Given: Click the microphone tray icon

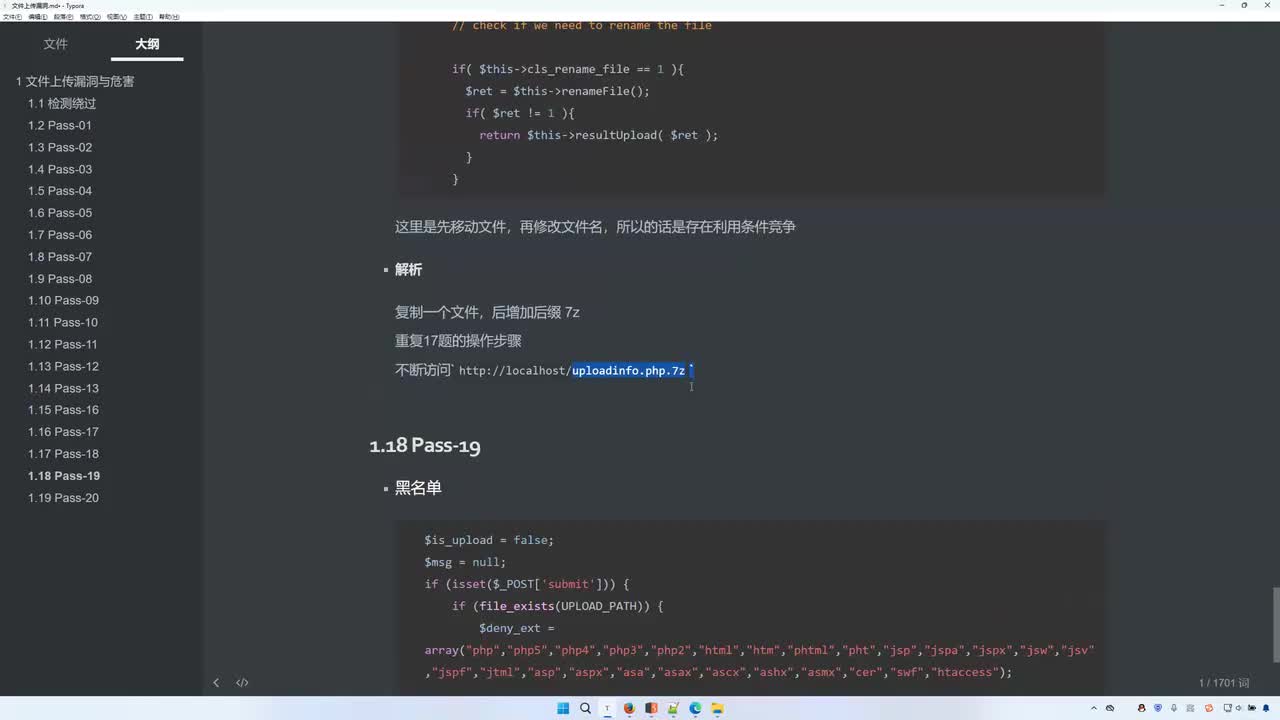Looking at the screenshot, I should tap(1173, 708).
